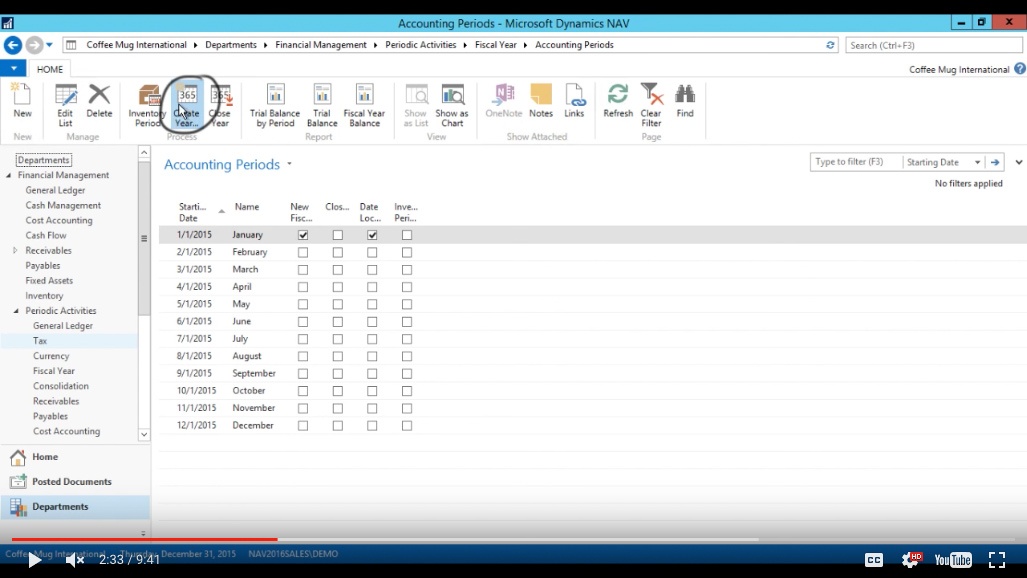This screenshot has height=578, width=1027.
Task: Uncheck New Fiscal Year for January
Action: [x=303, y=235]
